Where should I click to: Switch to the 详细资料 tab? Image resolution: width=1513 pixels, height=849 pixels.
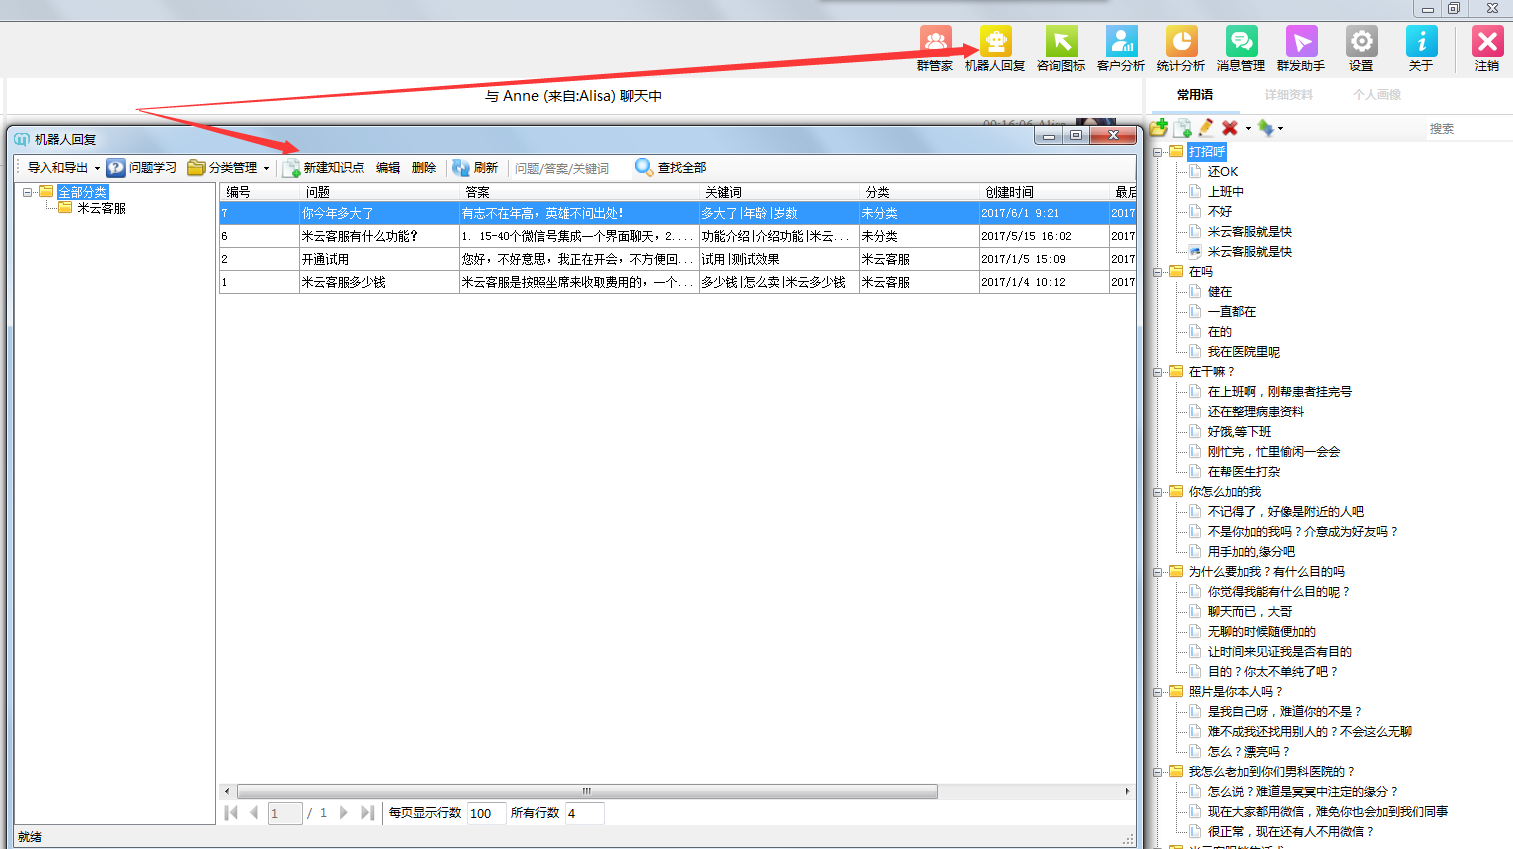pos(1288,95)
